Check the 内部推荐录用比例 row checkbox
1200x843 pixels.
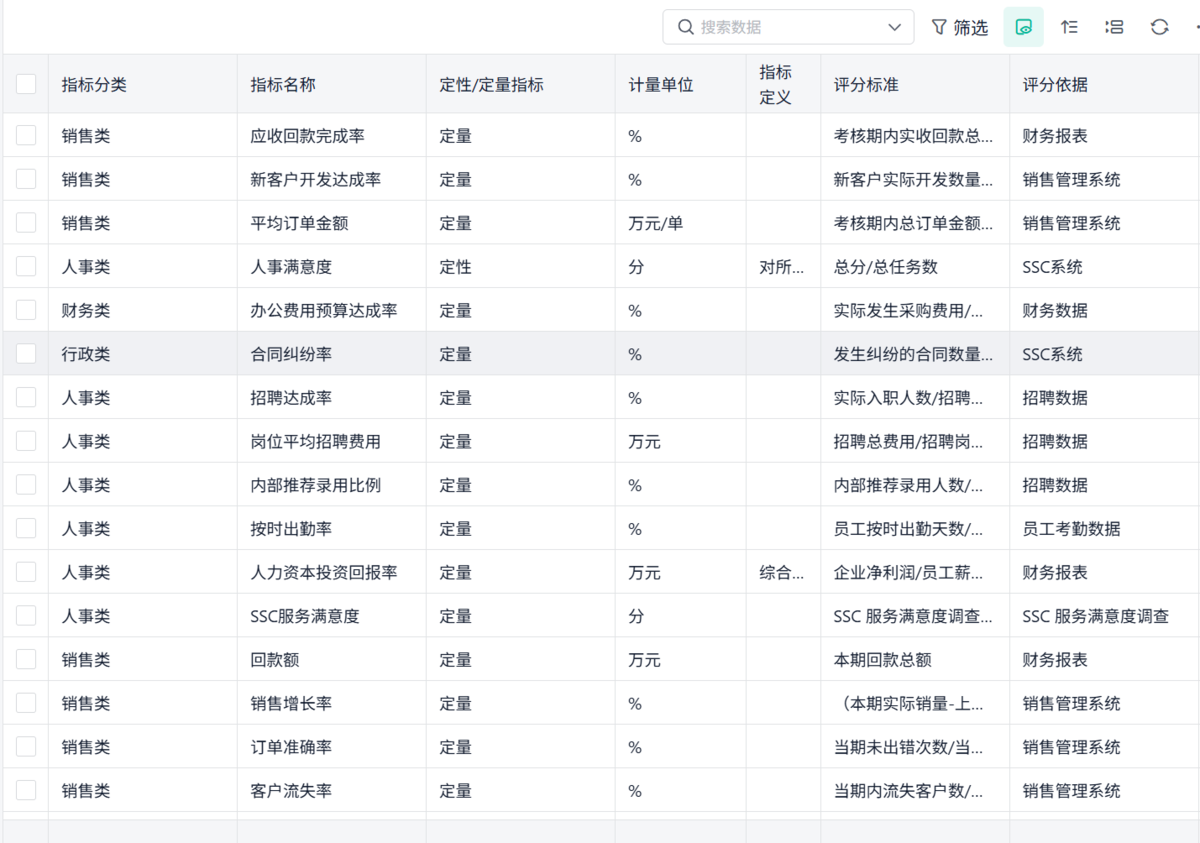26,484
